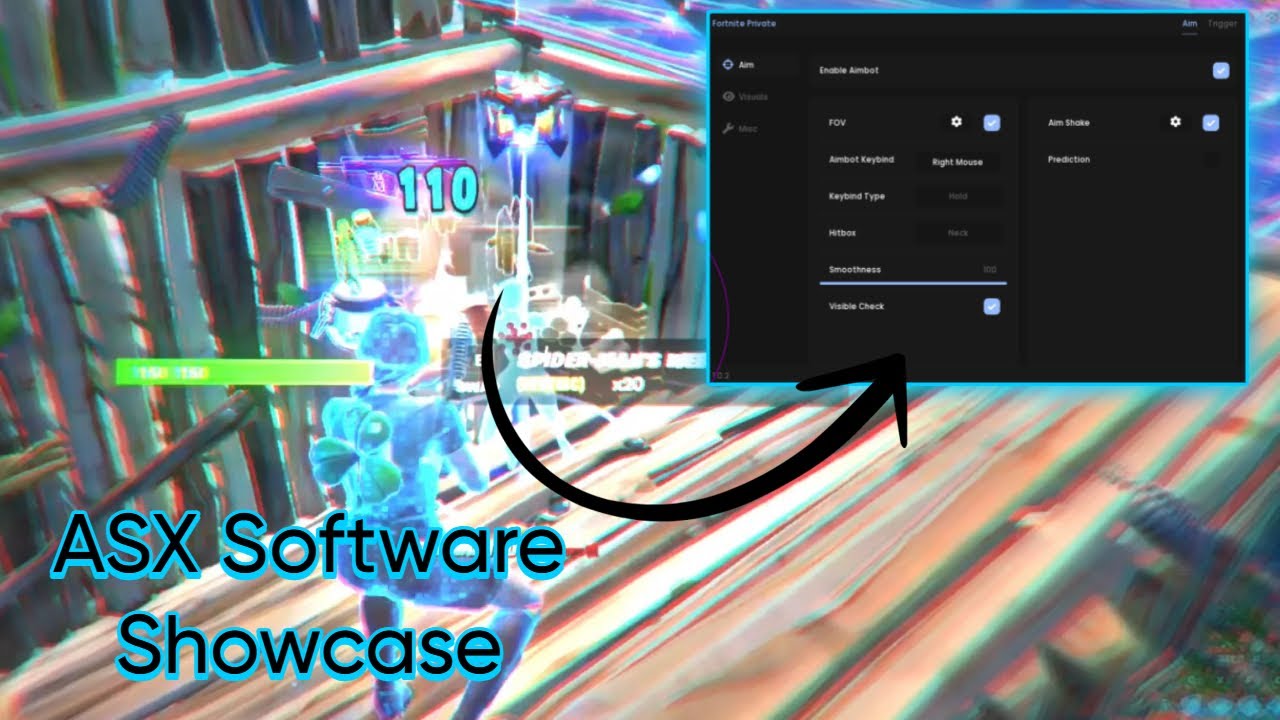1280x720 pixels.
Task: Open Aim Shake settings via its gear icon
Action: pyautogui.click(x=1176, y=122)
